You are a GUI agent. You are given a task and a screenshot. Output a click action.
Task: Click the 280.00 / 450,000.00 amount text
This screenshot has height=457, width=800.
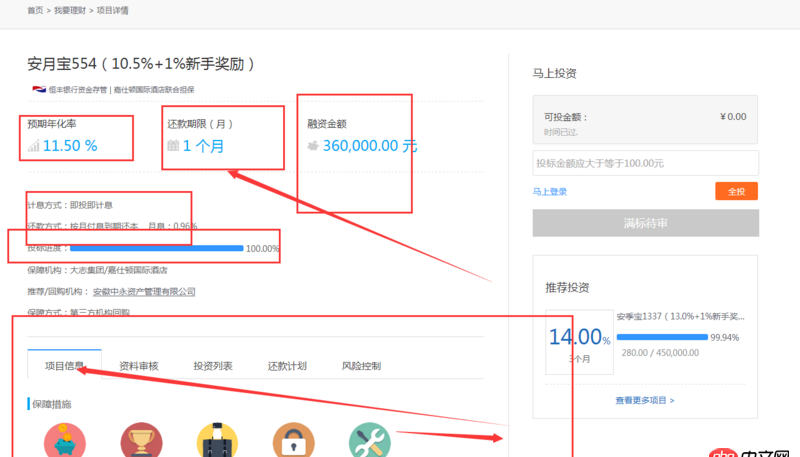660,353
